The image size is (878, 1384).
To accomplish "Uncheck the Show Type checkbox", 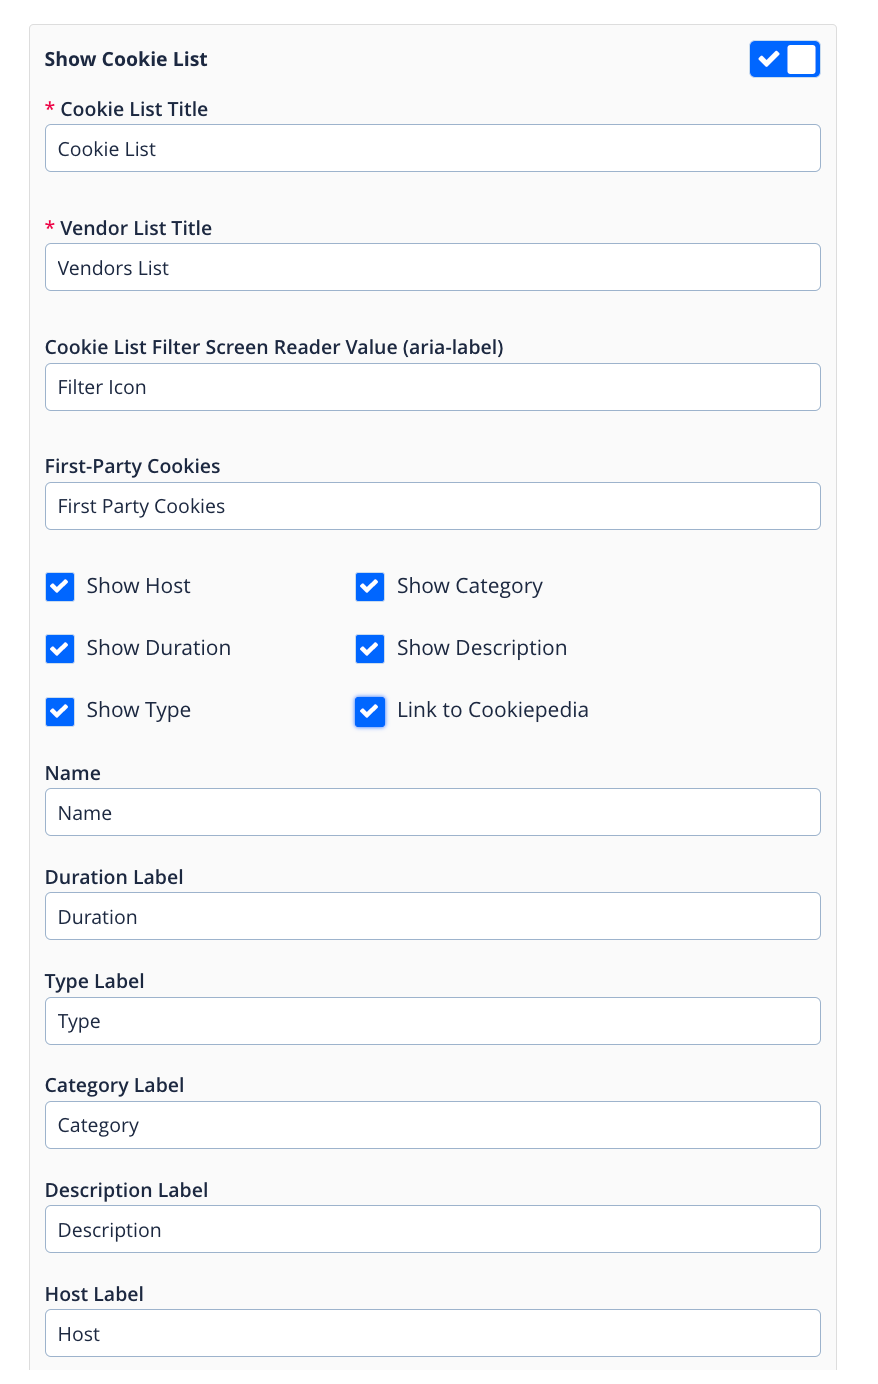I will pos(60,711).
